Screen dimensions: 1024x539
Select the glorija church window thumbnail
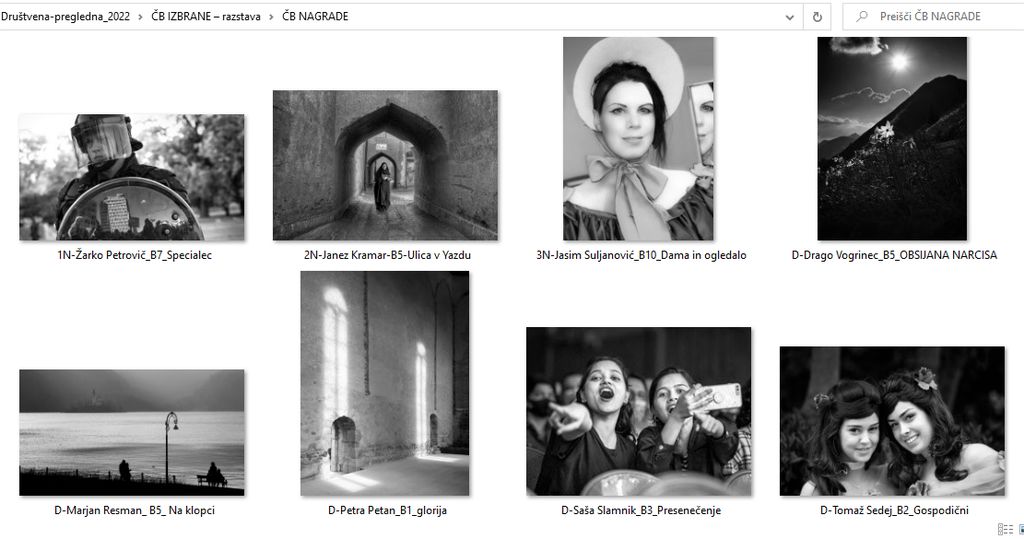point(385,384)
